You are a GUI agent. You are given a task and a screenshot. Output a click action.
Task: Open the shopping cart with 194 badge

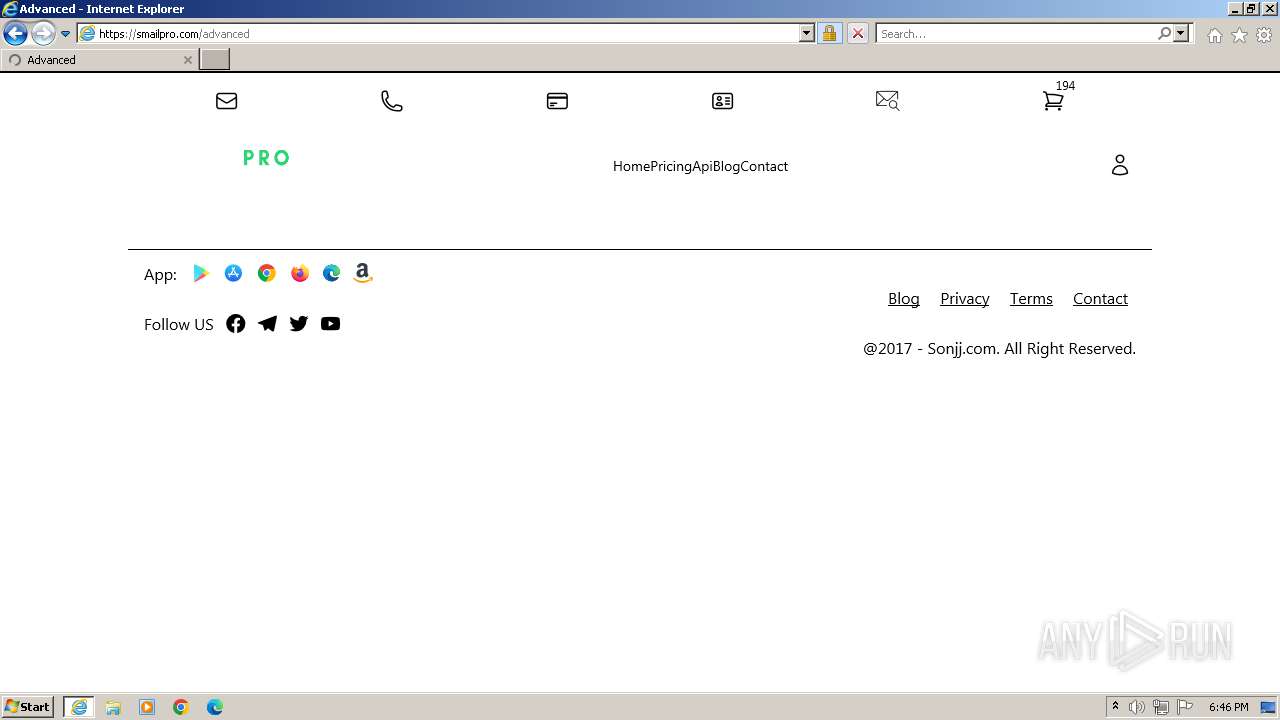click(x=1053, y=101)
